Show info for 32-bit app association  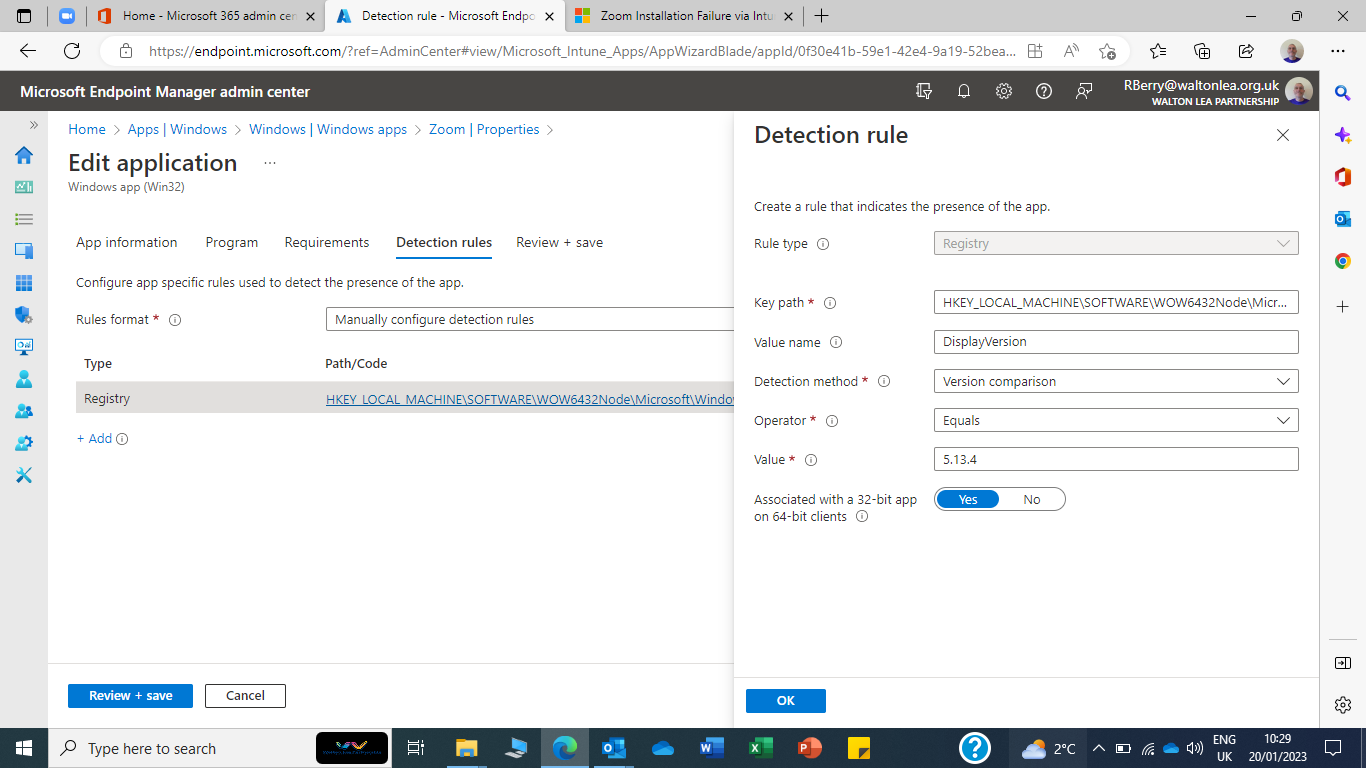(x=862, y=517)
